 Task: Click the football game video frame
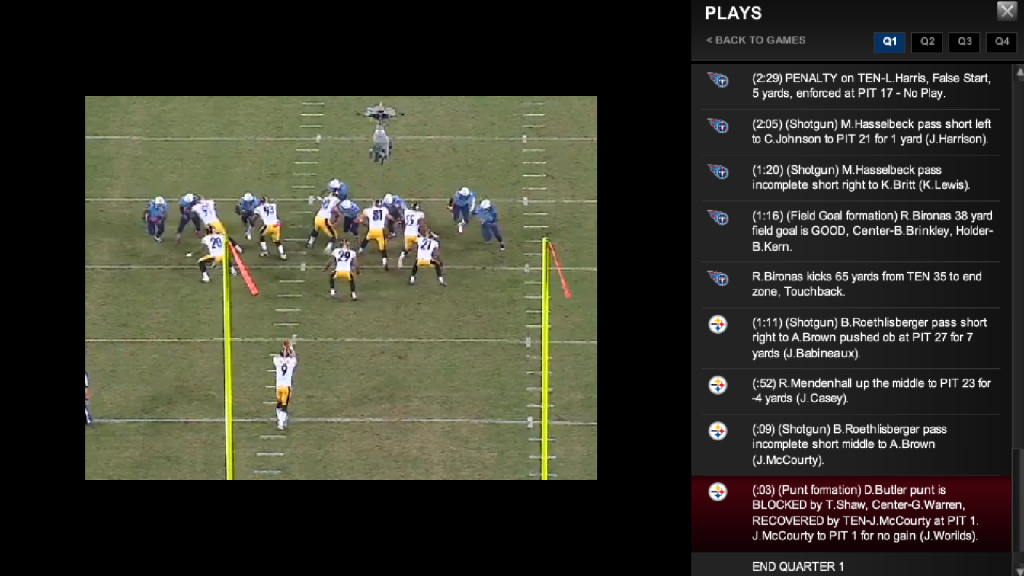coord(341,288)
